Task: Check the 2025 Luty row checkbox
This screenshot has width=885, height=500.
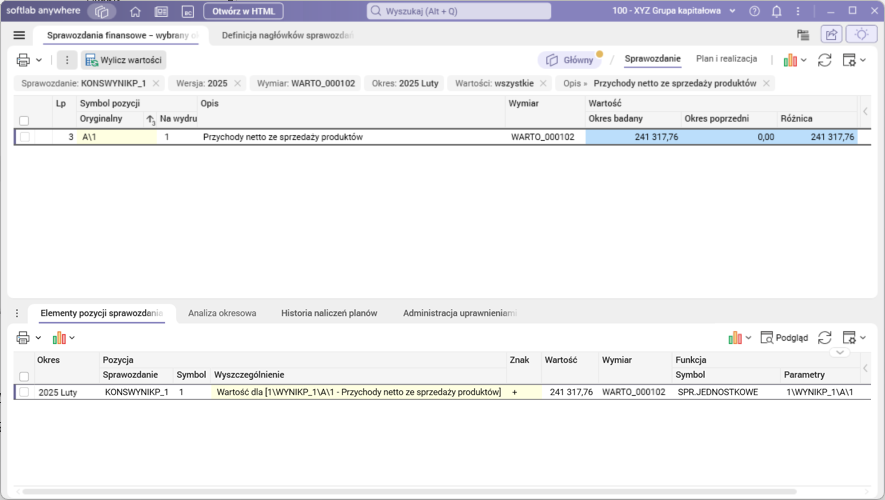Action: tap(24, 392)
